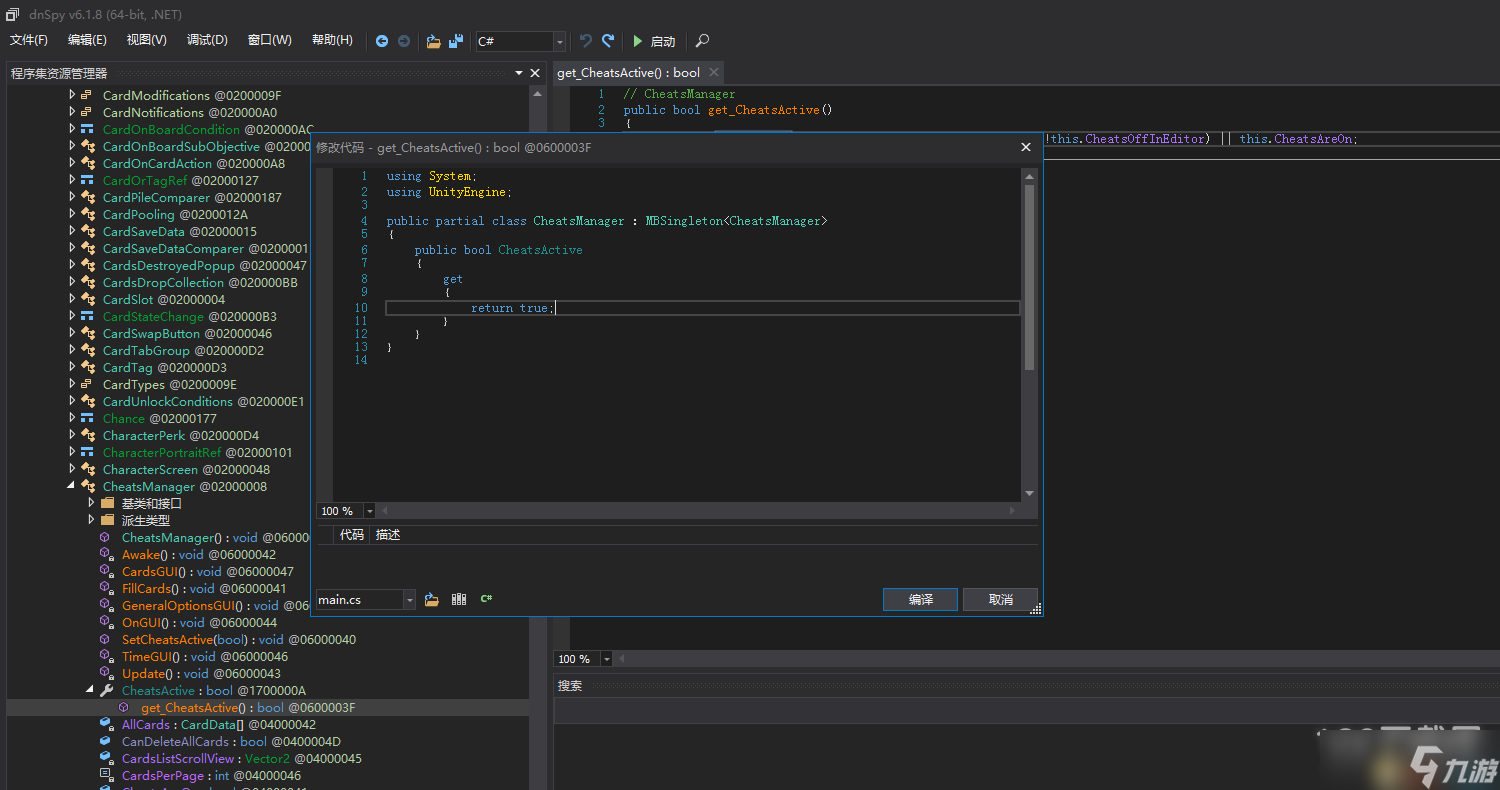Click the add assembly reference folder icon in dialog

click(x=432, y=599)
